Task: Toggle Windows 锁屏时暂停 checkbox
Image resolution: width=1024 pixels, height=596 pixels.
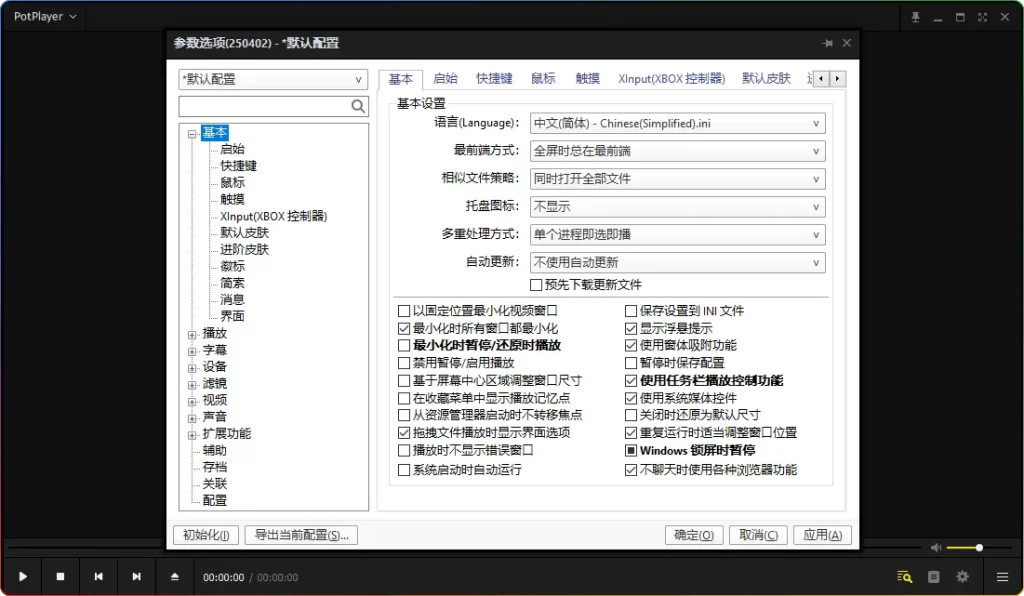Action: pyautogui.click(x=631, y=450)
